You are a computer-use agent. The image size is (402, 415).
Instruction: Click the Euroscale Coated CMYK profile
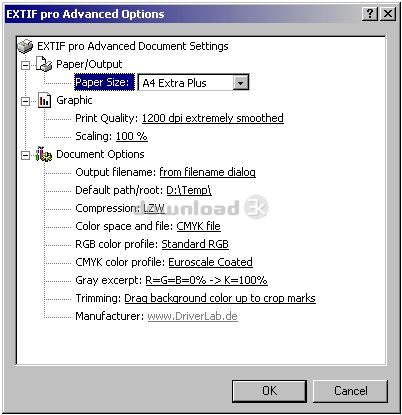(x=210, y=262)
